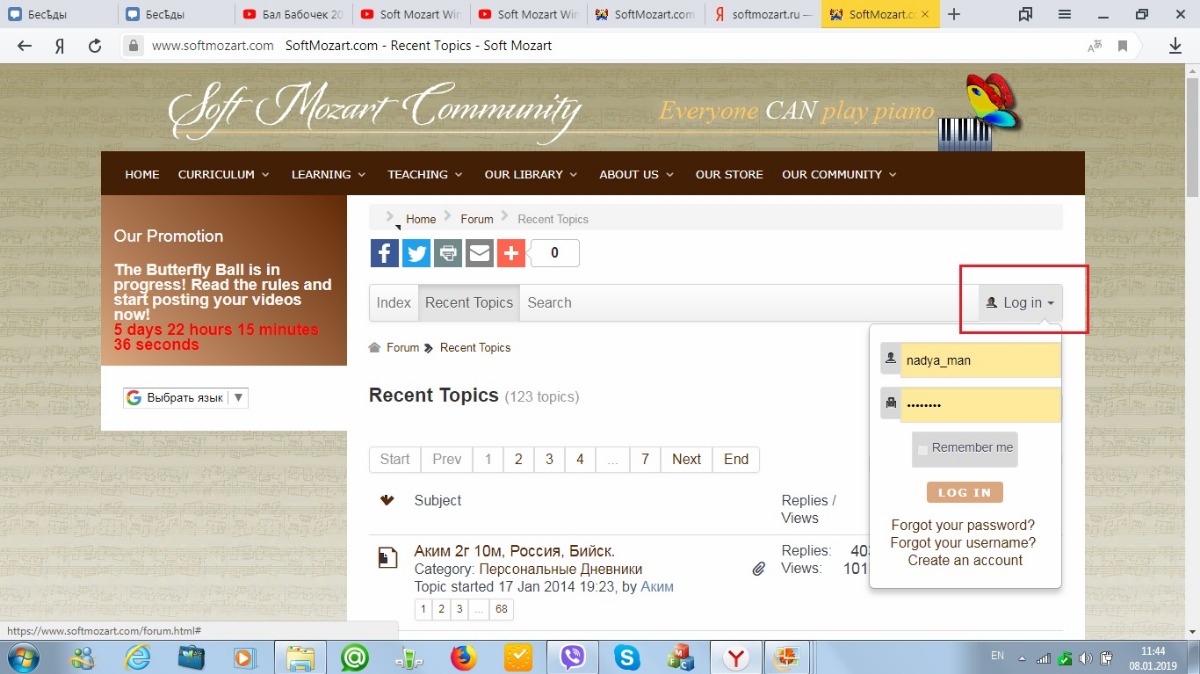Expand the TEACHING menu
Screen dimensions: 1200x674
pyautogui.click(x=425, y=174)
